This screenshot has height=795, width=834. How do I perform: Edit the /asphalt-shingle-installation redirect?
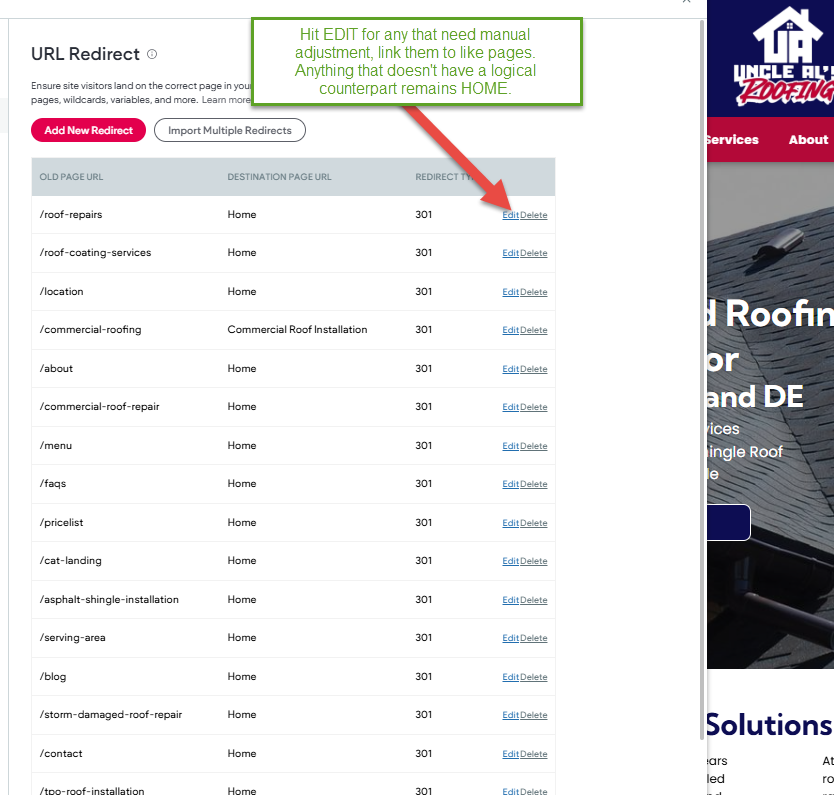tap(510, 600)
